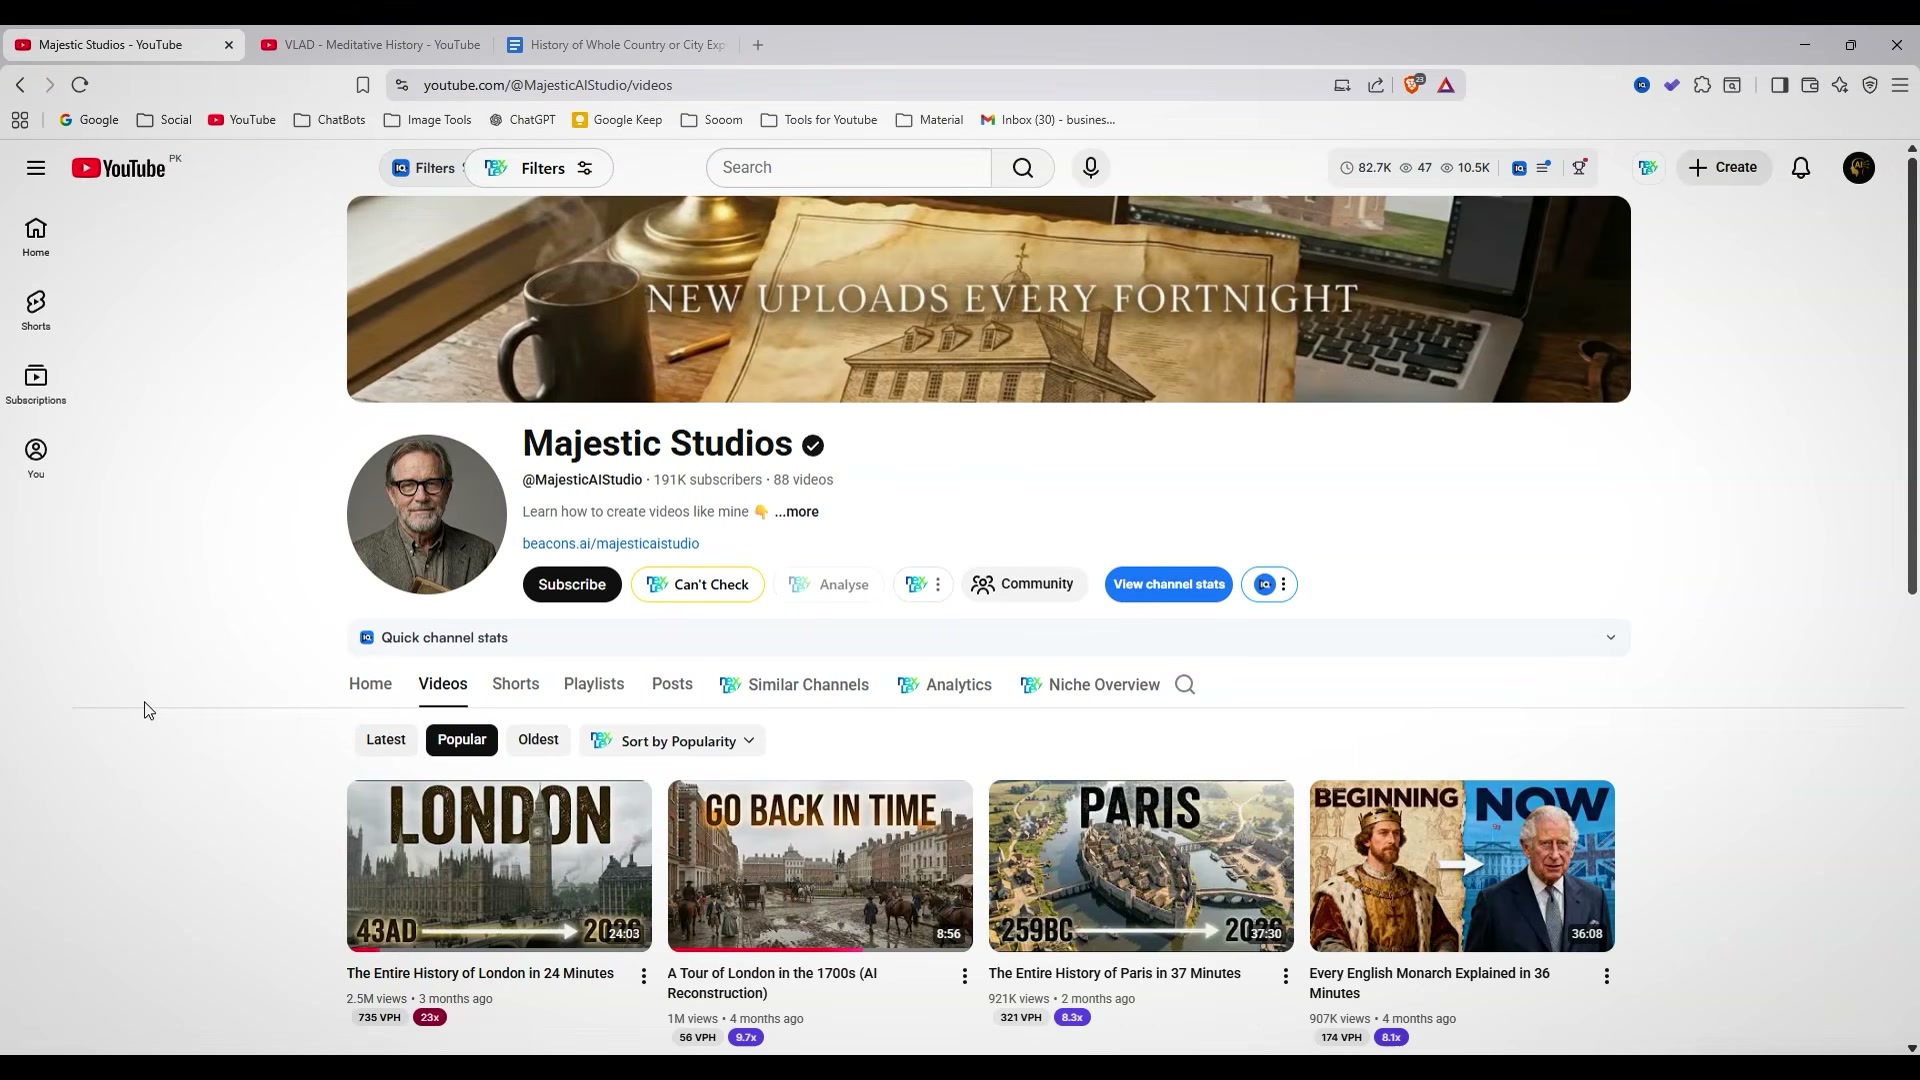This screenshot has width=1920, height=1080.
Task: Open the account avatar menu
Action: [1859, 168]
